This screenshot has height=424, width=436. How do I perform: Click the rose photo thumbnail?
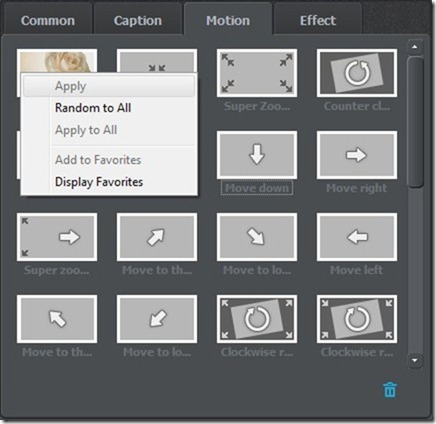click(x=57, y=61)
